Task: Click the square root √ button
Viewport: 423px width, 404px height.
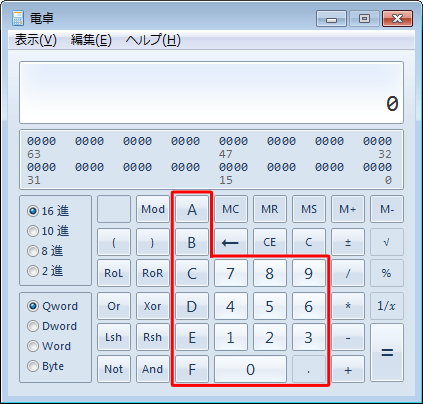Action: pos(387,242)
